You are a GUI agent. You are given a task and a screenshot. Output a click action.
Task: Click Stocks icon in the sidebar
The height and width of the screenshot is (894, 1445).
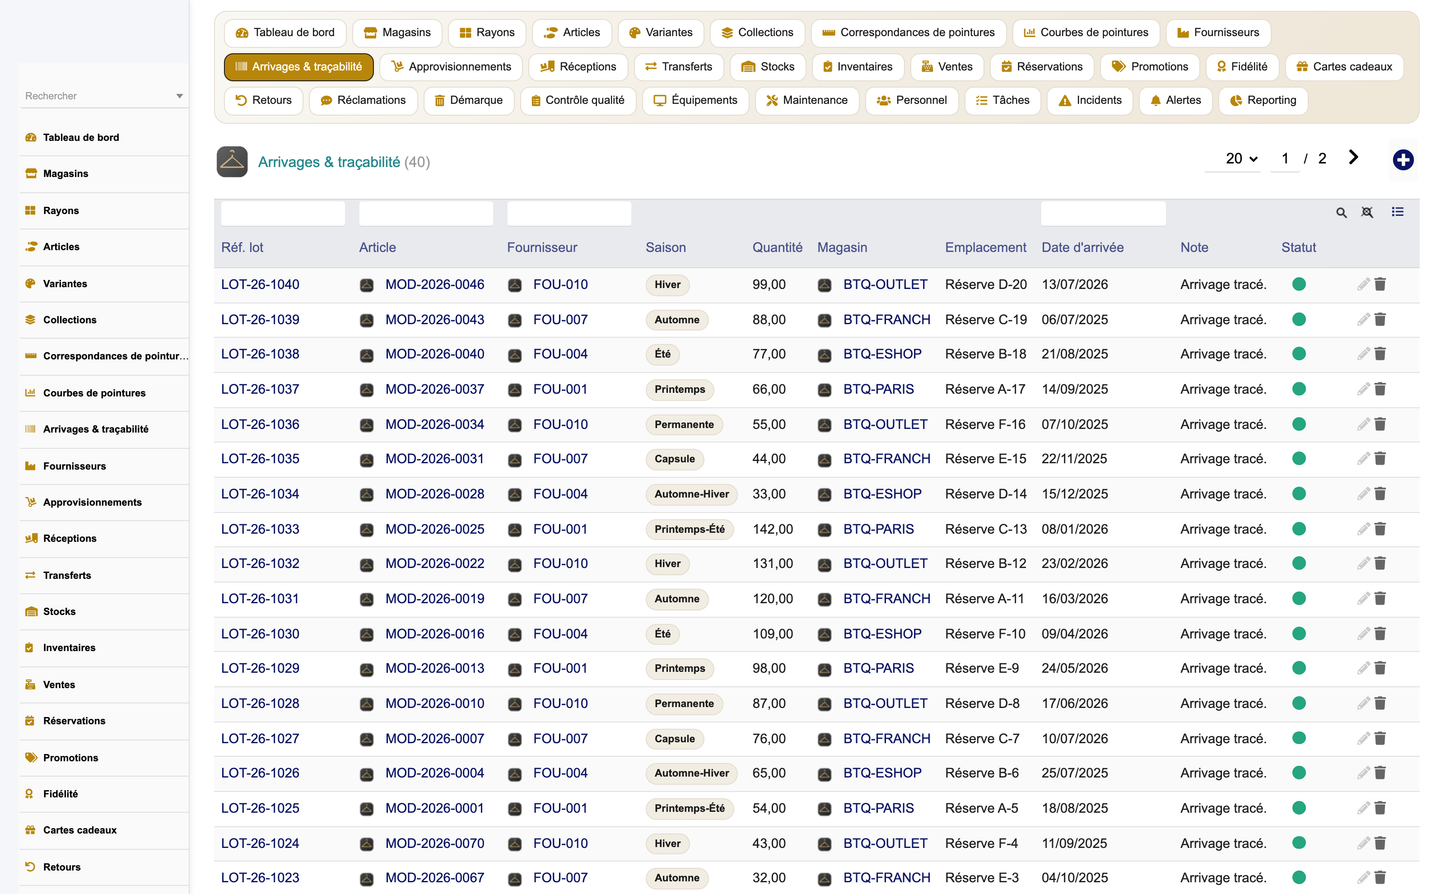click(30, 611)
